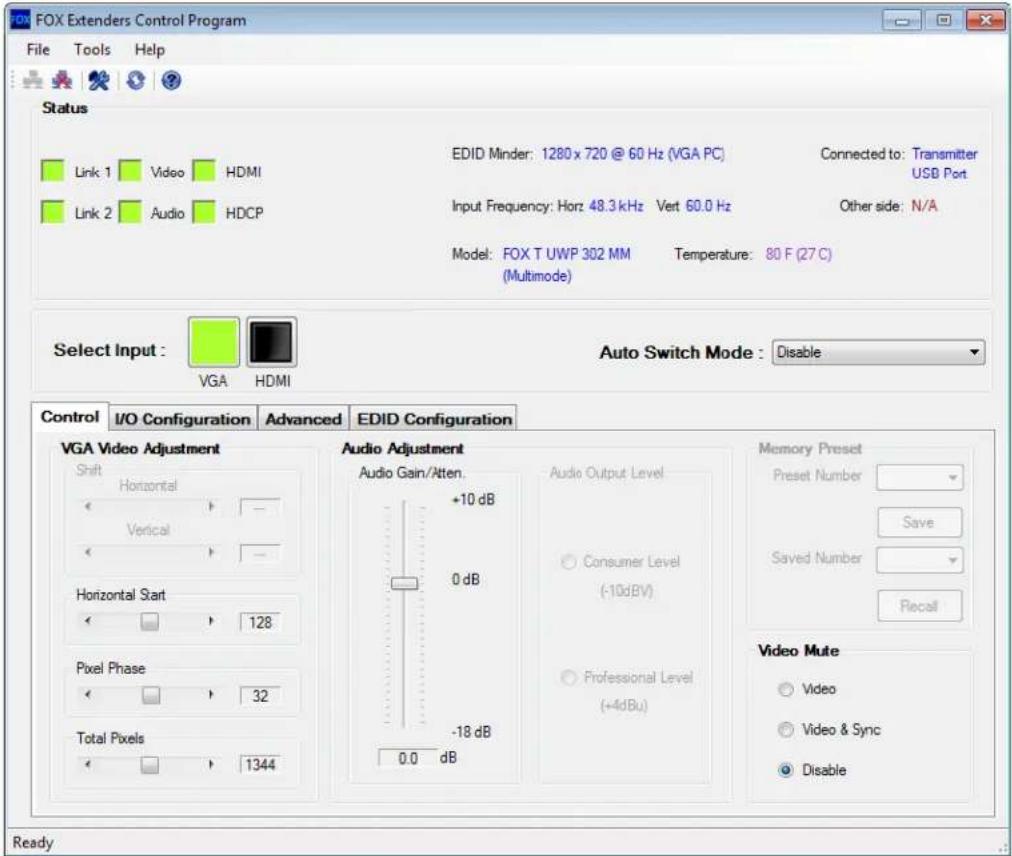
Task: Click Total Pixels left arrow
Action: click(x=88, y=765)
